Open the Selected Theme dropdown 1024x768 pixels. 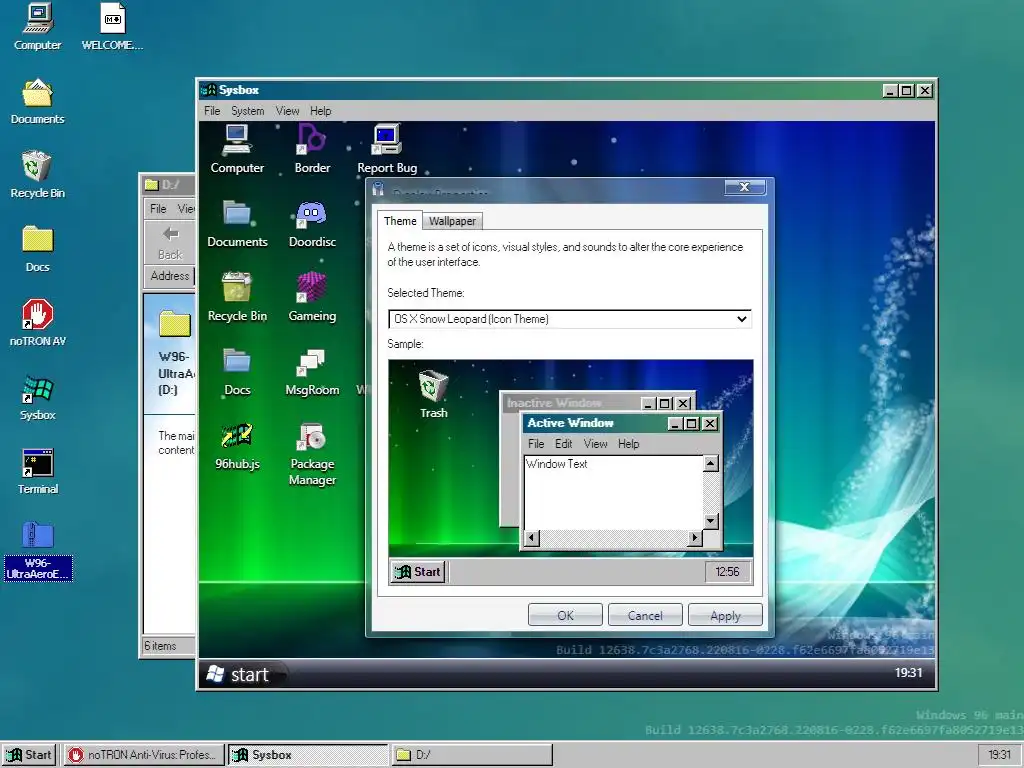pyautogui.click(x=569, y=319)
